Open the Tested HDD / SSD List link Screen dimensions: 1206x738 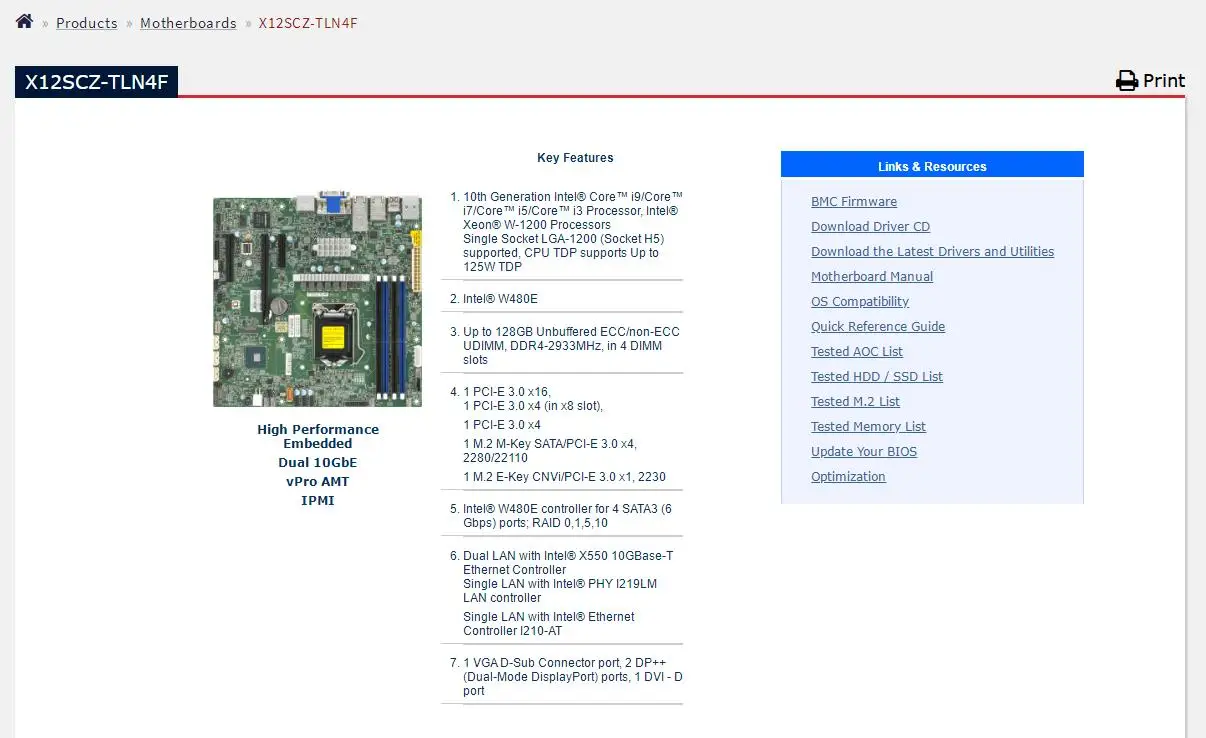[x=877, y=377]
